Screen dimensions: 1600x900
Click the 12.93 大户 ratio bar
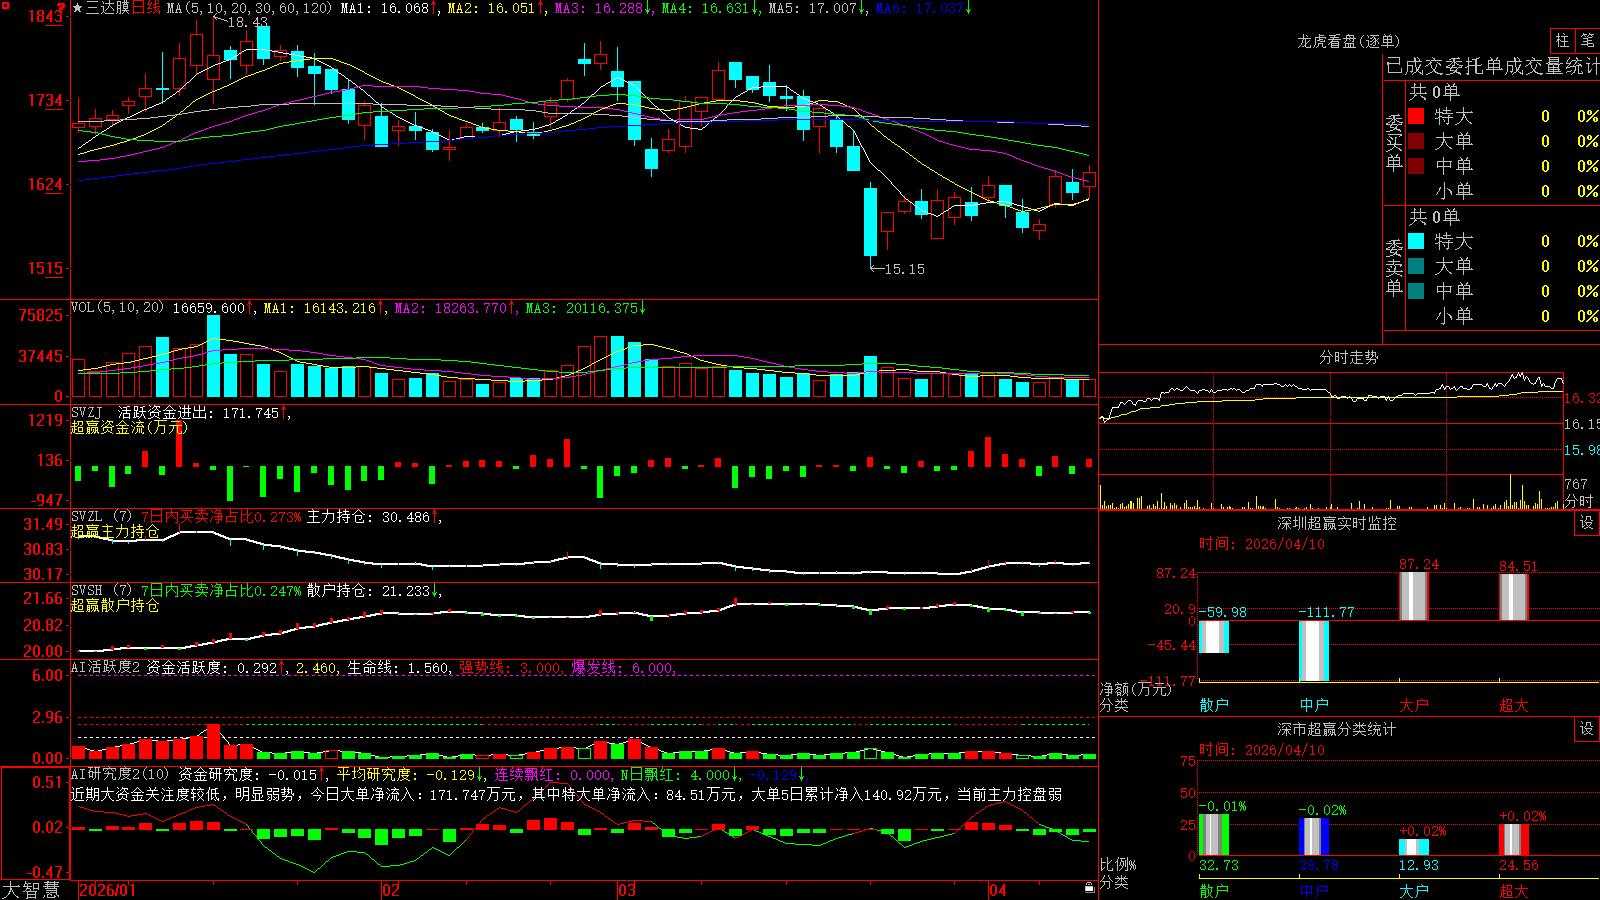click(x=1414, y=847)
